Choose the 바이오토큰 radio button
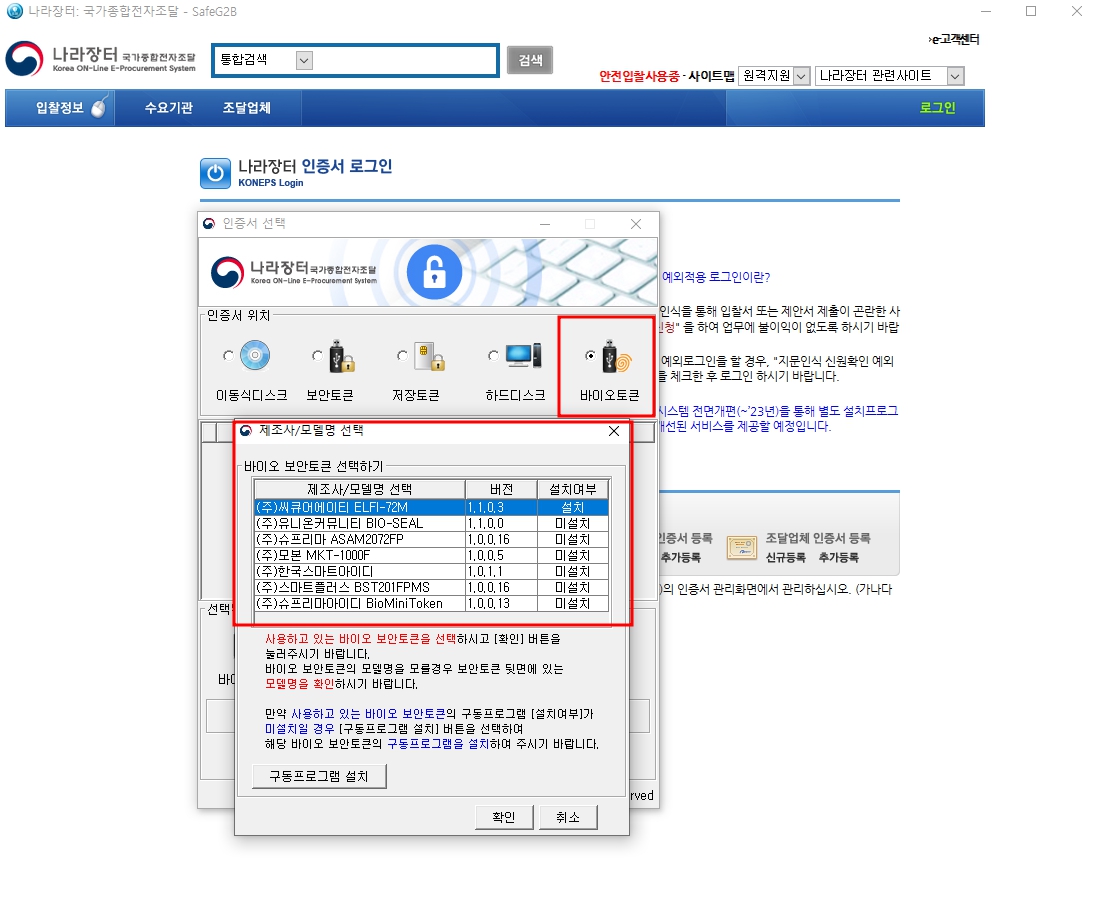 click(x=590, y=355)
